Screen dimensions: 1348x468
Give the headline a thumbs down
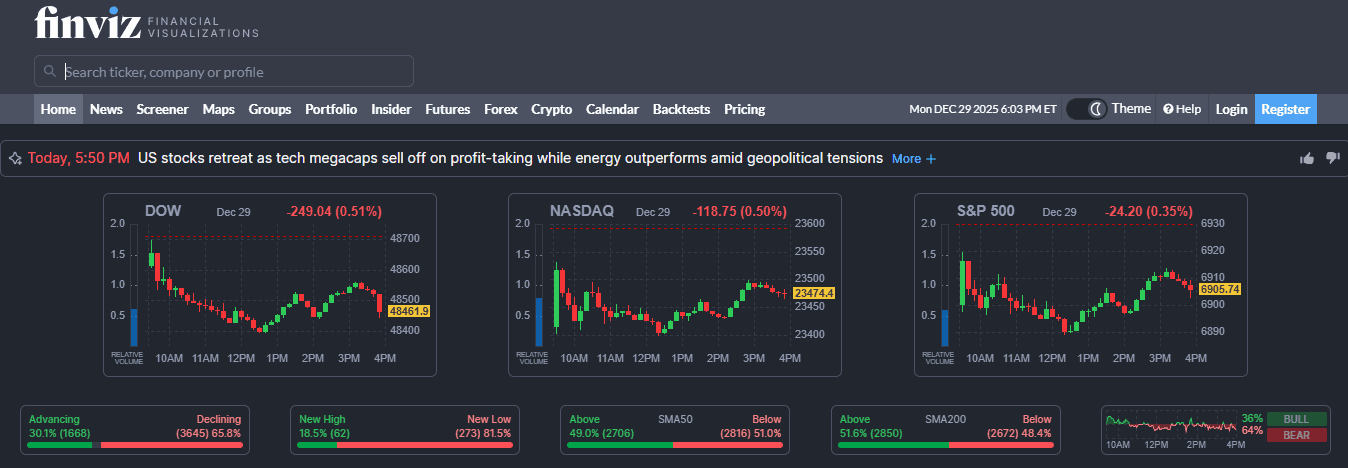pyautogui.click(x=1332, y=158)
